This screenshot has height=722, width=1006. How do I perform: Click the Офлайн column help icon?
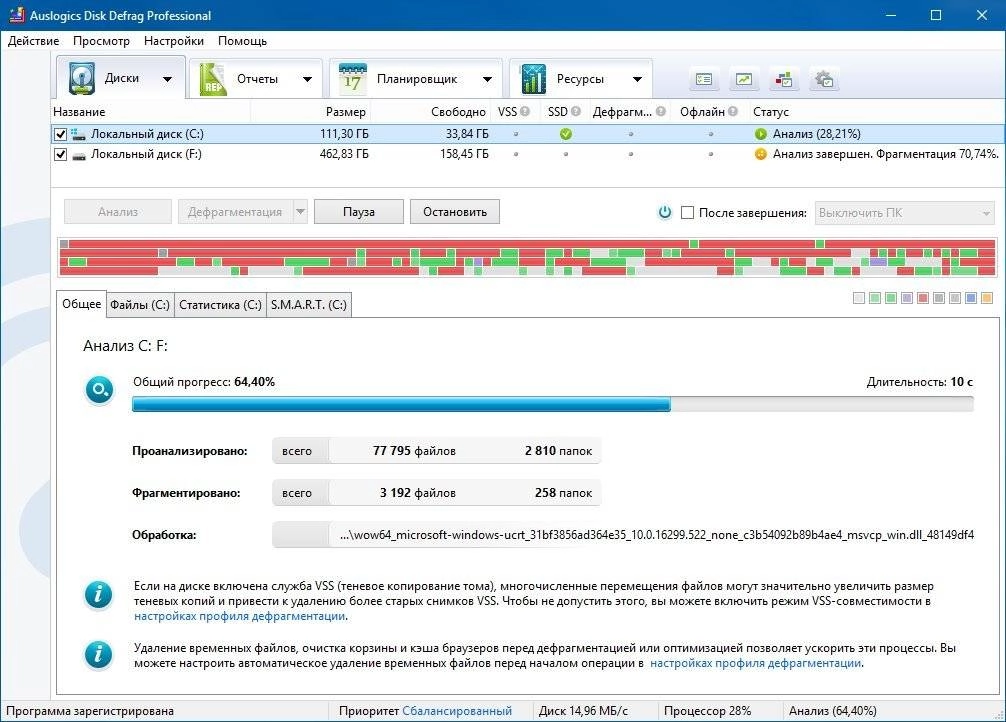733,112
